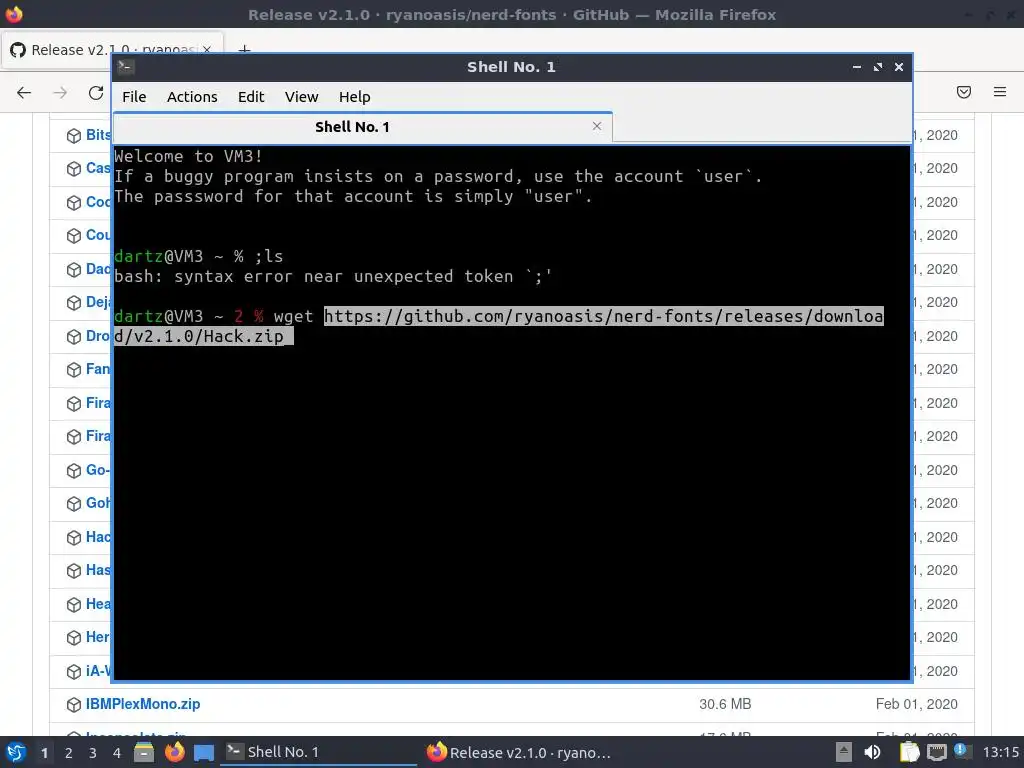Click the package icon for the Dro asset
Viewport: 1024px width, 768px height.
(73, 336)
